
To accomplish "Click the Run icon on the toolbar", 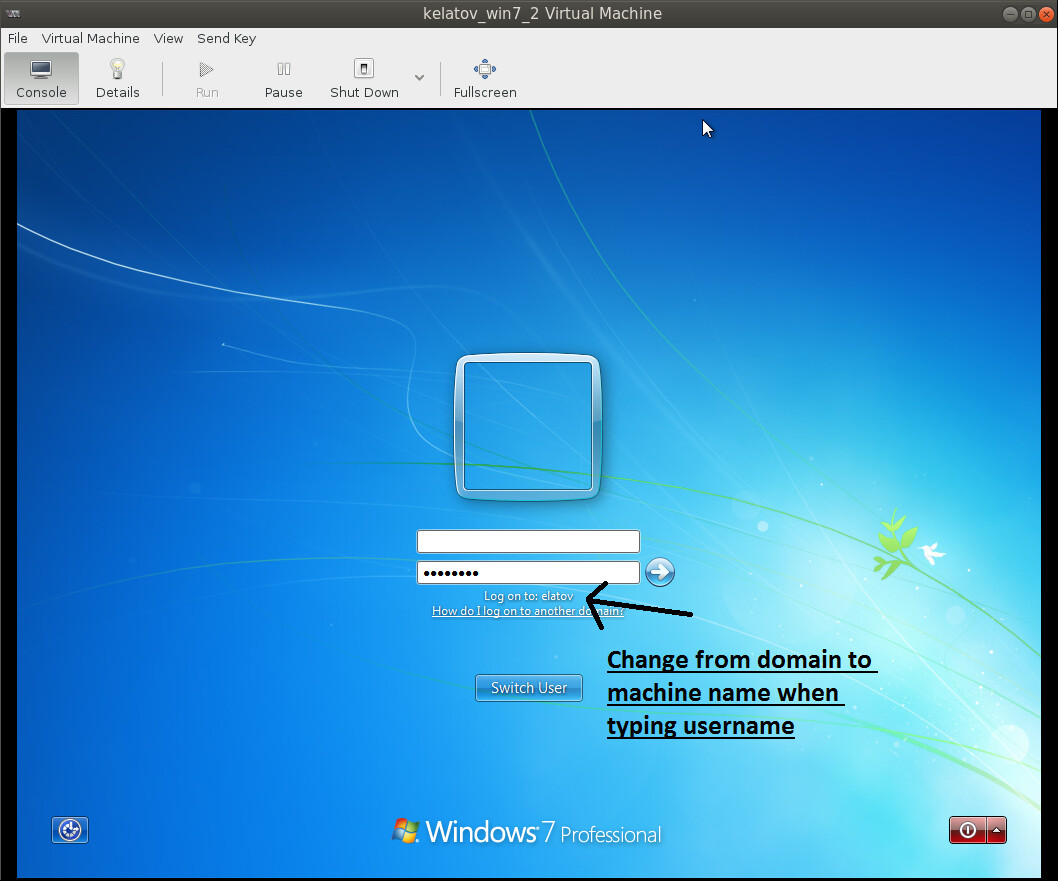I will [206, 70].
